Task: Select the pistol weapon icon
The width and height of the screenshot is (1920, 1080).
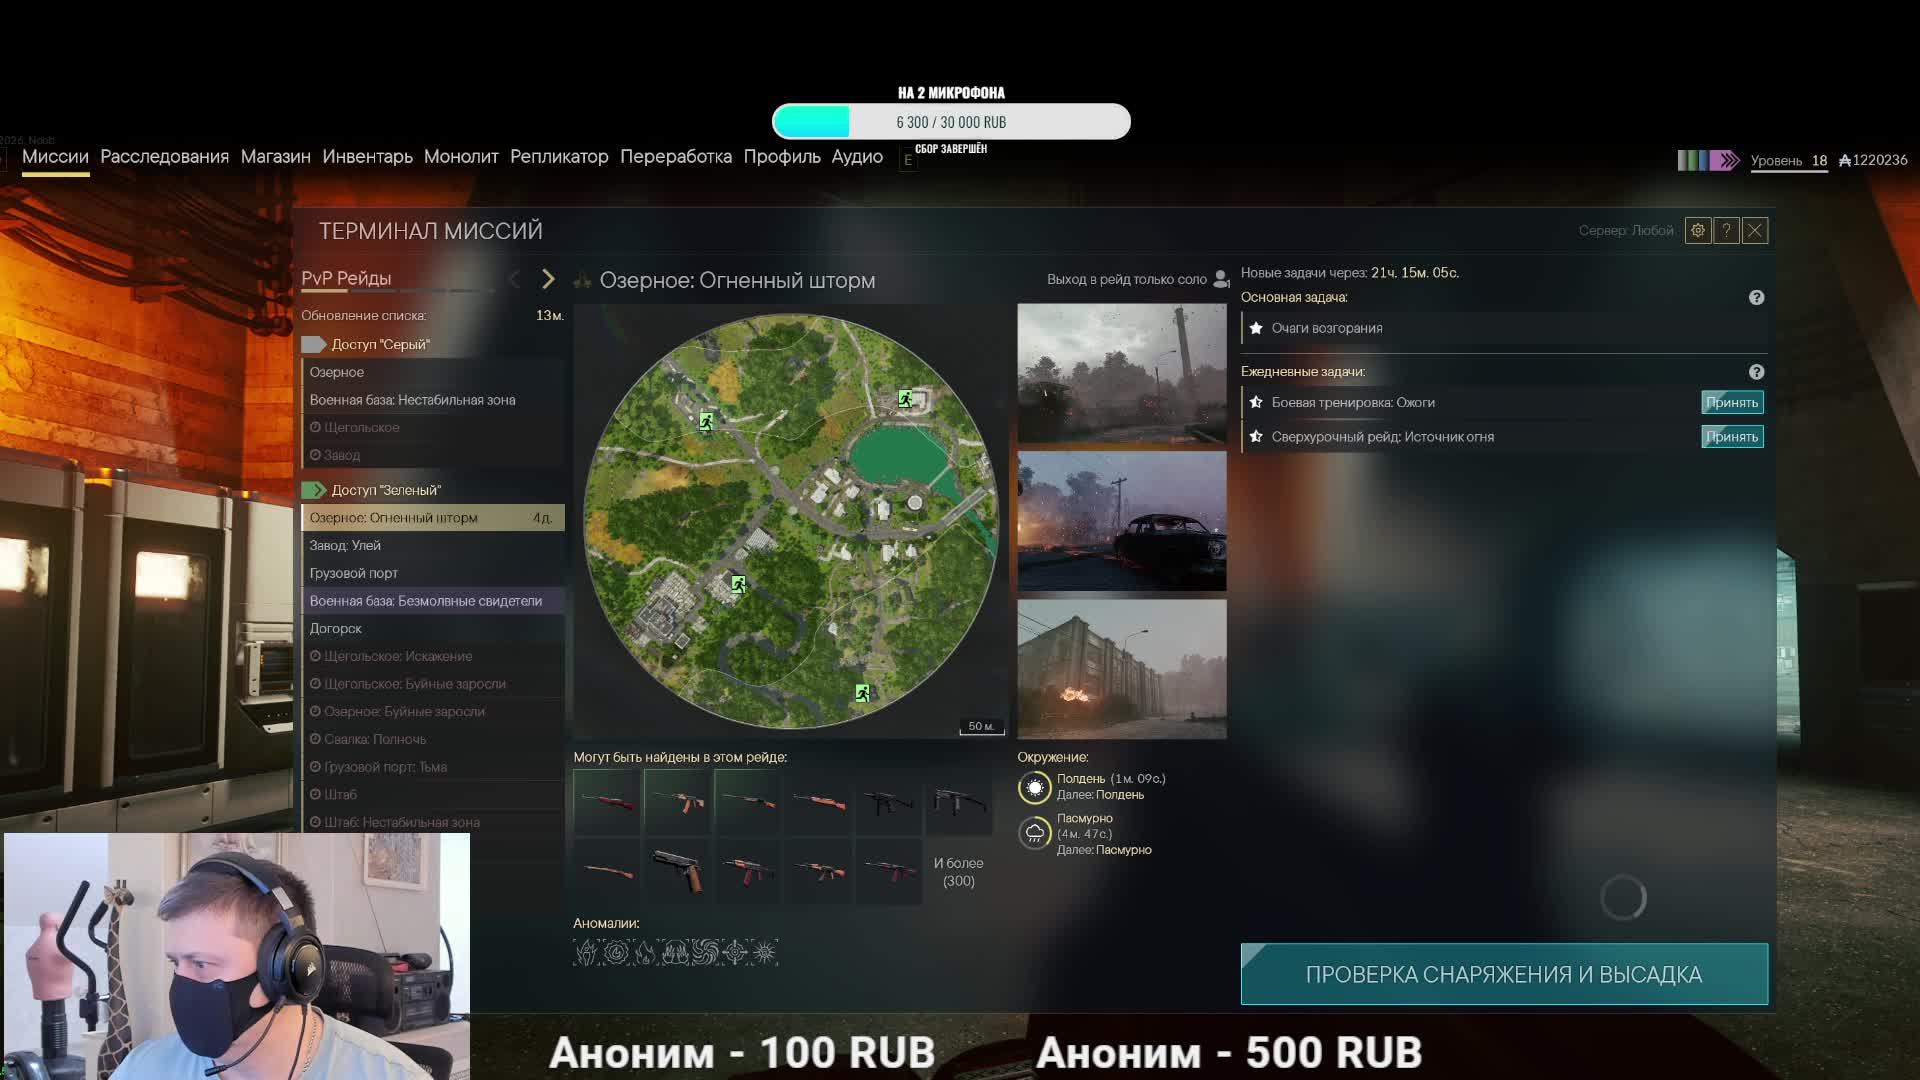Action: (x=678, y=871)
